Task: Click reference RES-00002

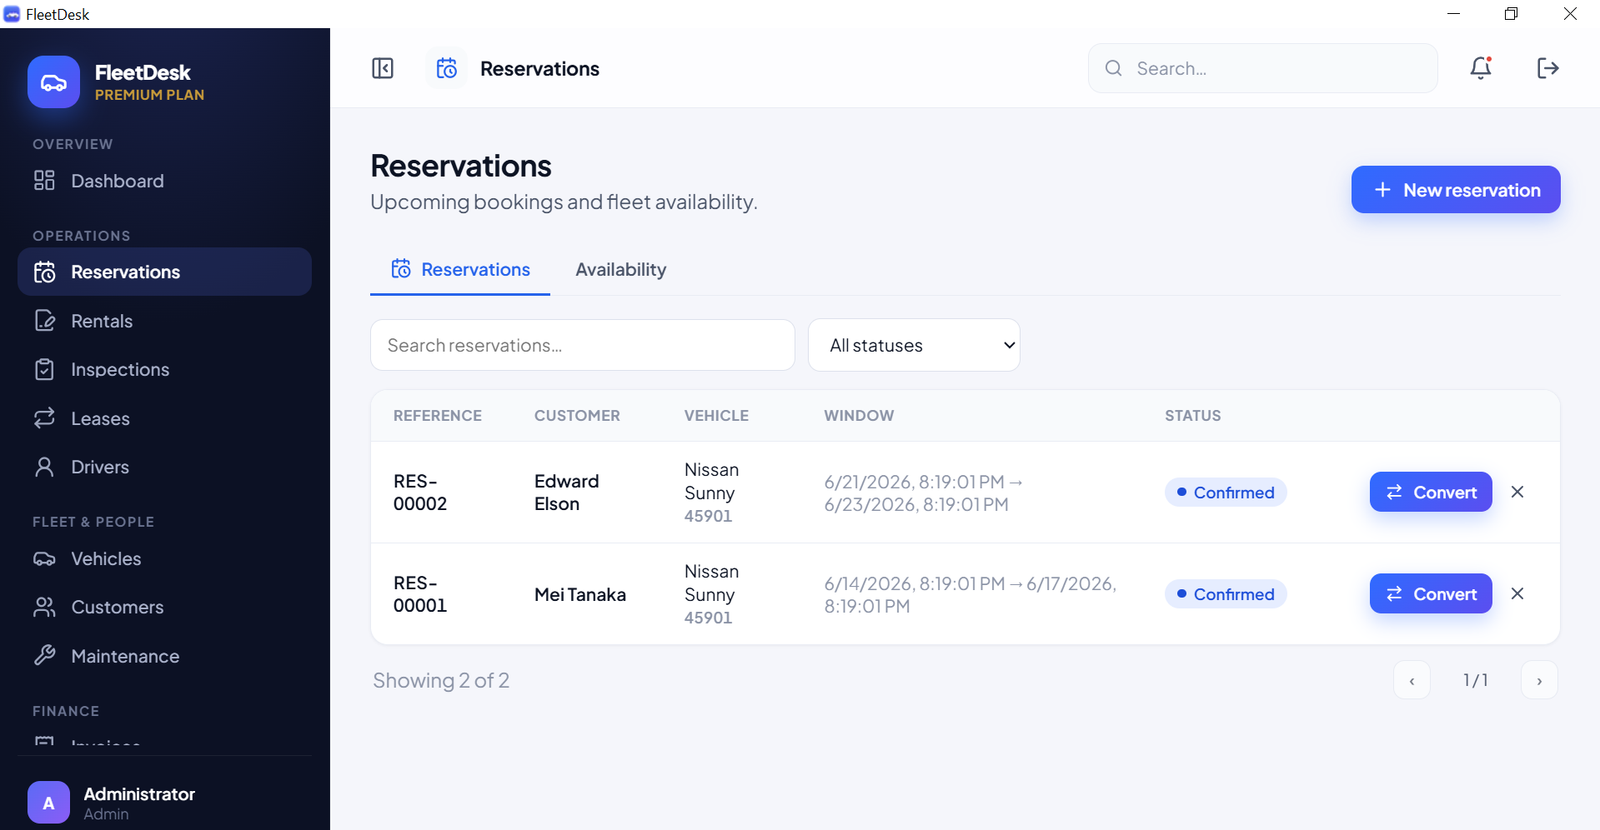Action: click(420, 492)
